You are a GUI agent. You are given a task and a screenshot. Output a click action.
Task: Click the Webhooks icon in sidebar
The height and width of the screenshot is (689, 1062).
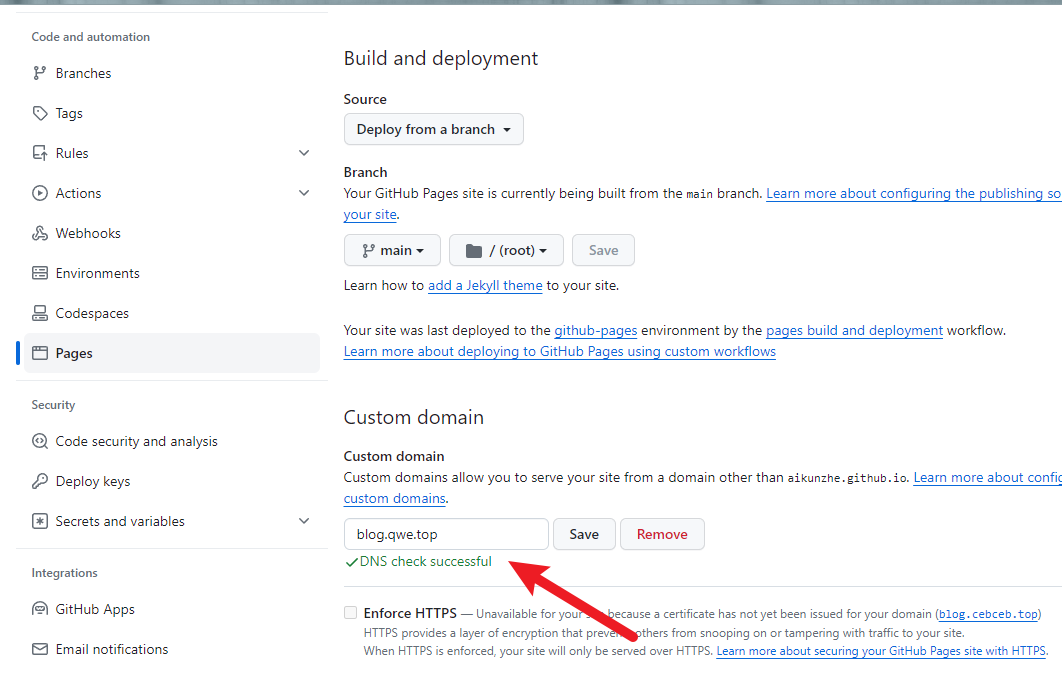pos(40,233)
